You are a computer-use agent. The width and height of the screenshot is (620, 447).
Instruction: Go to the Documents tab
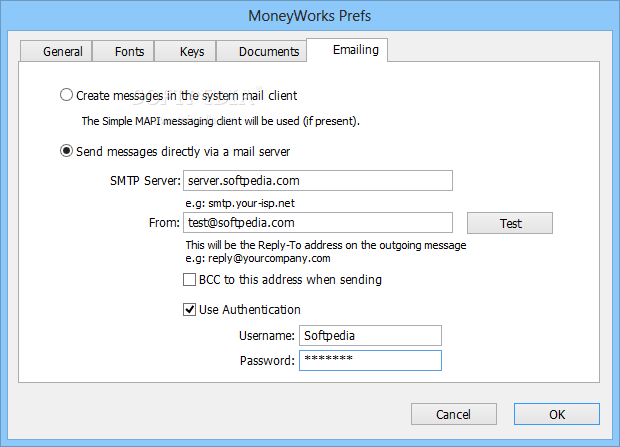[262, 51]
